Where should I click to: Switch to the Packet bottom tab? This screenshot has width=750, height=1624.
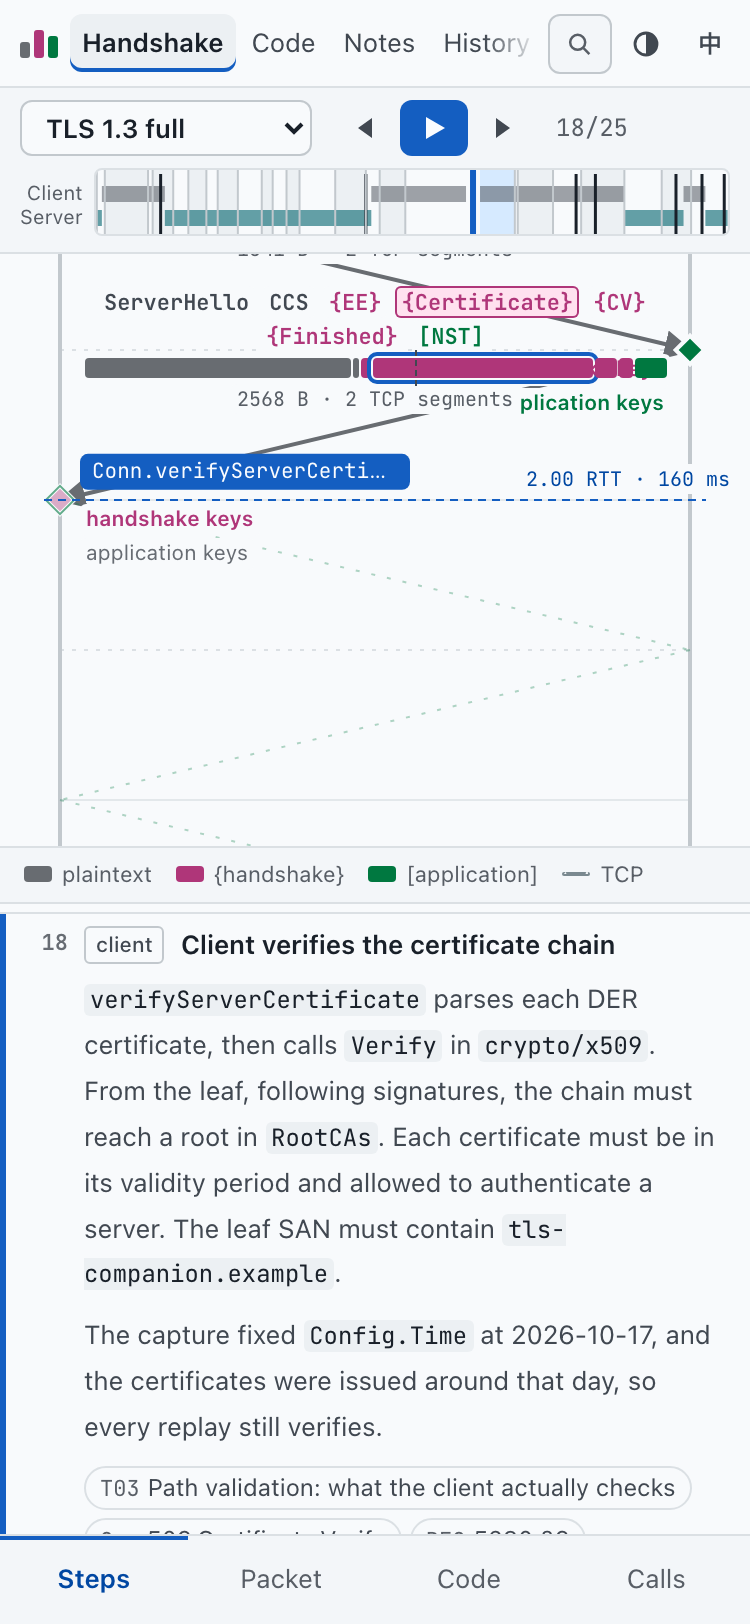(281, 1579)
